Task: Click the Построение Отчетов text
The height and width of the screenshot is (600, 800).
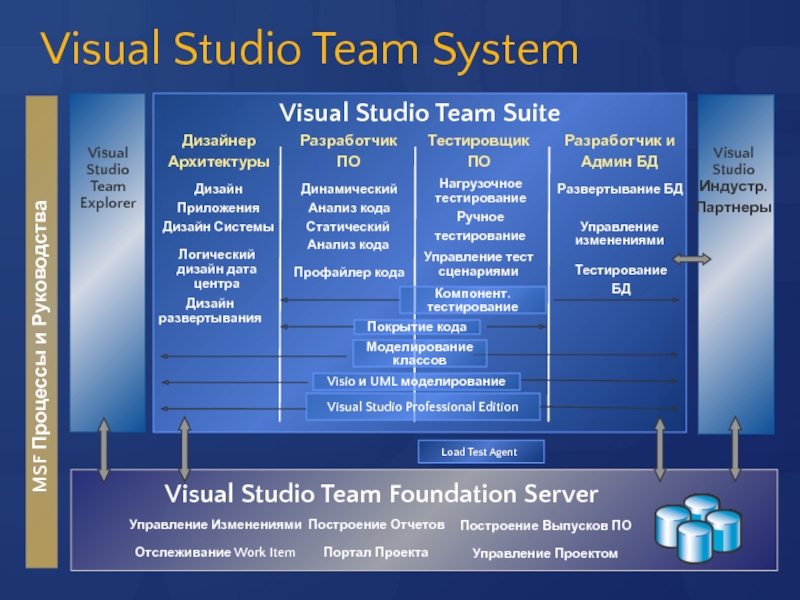Action: pyautogui.click(x=377, y=524)
